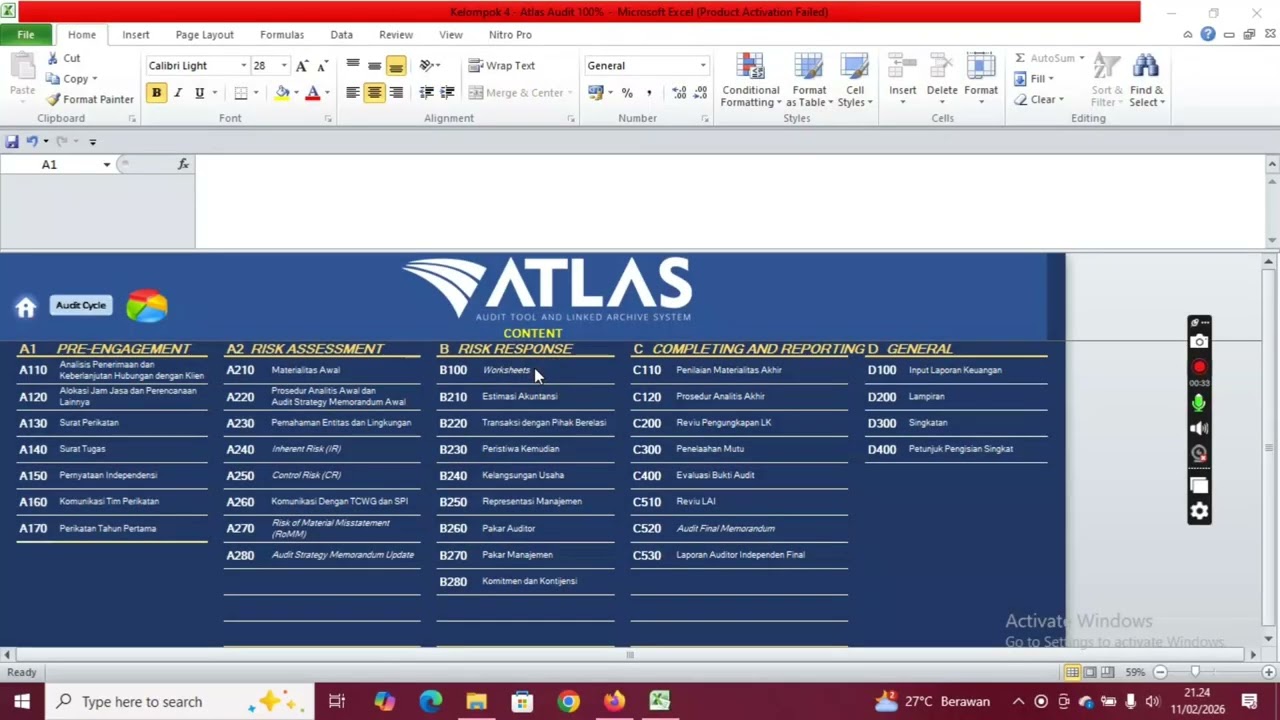Click the Undo icon
This screenshot has width=1280, height=720.
tap(31, 141)
